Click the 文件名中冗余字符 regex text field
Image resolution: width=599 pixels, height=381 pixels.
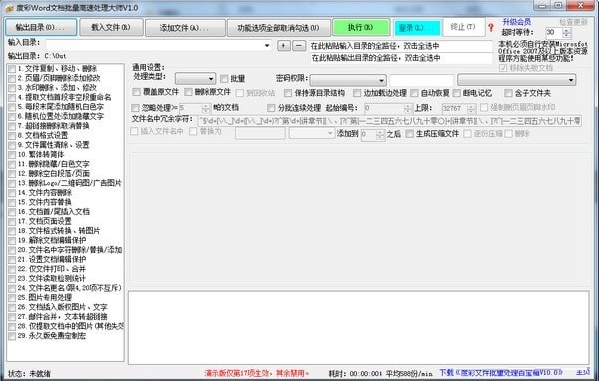click(390, 121)
